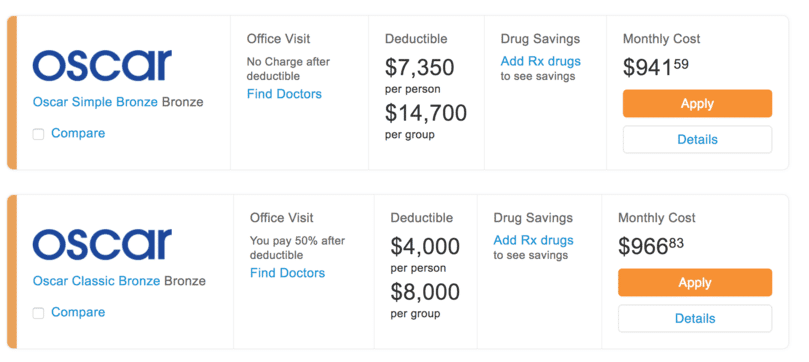Check the Compare box for Oscar Classic Bronze
This screenshot has width=809, height=362.
pyautogui.click(x=38, y=313)
